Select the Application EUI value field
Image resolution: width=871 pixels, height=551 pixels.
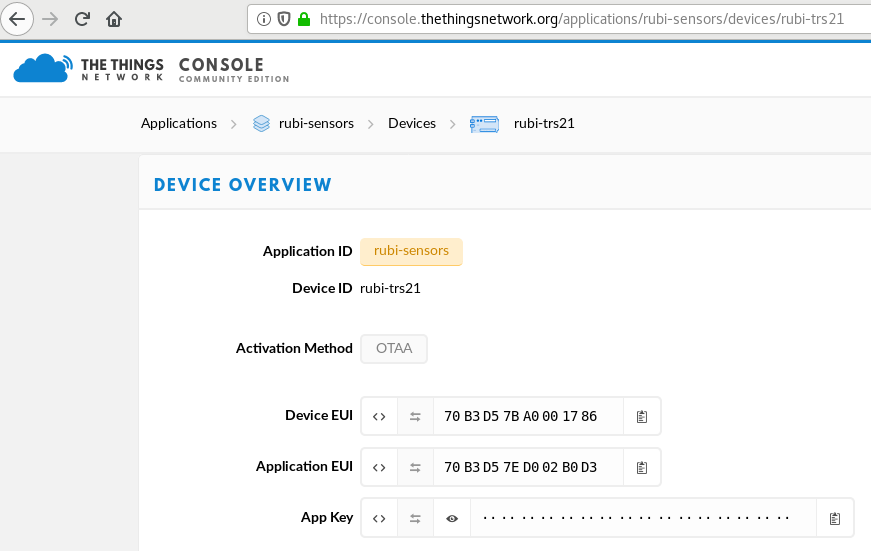tap(528, 468)
